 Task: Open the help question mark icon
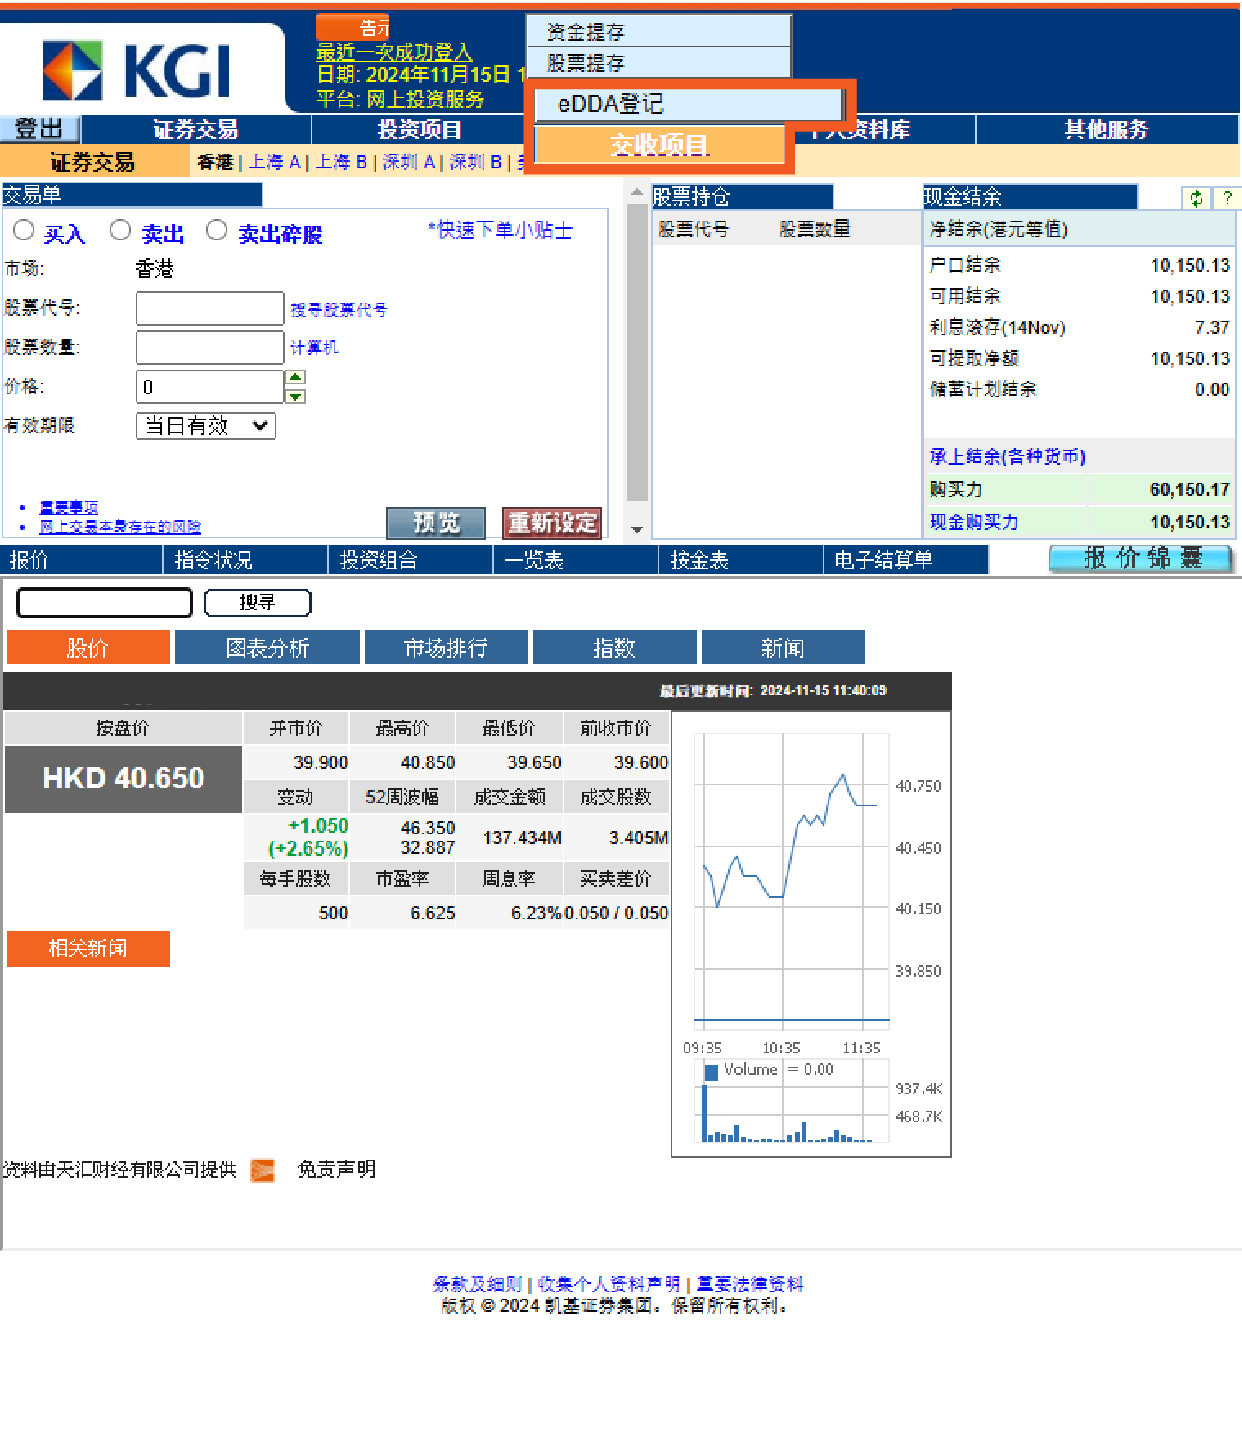click(1227, 198)
